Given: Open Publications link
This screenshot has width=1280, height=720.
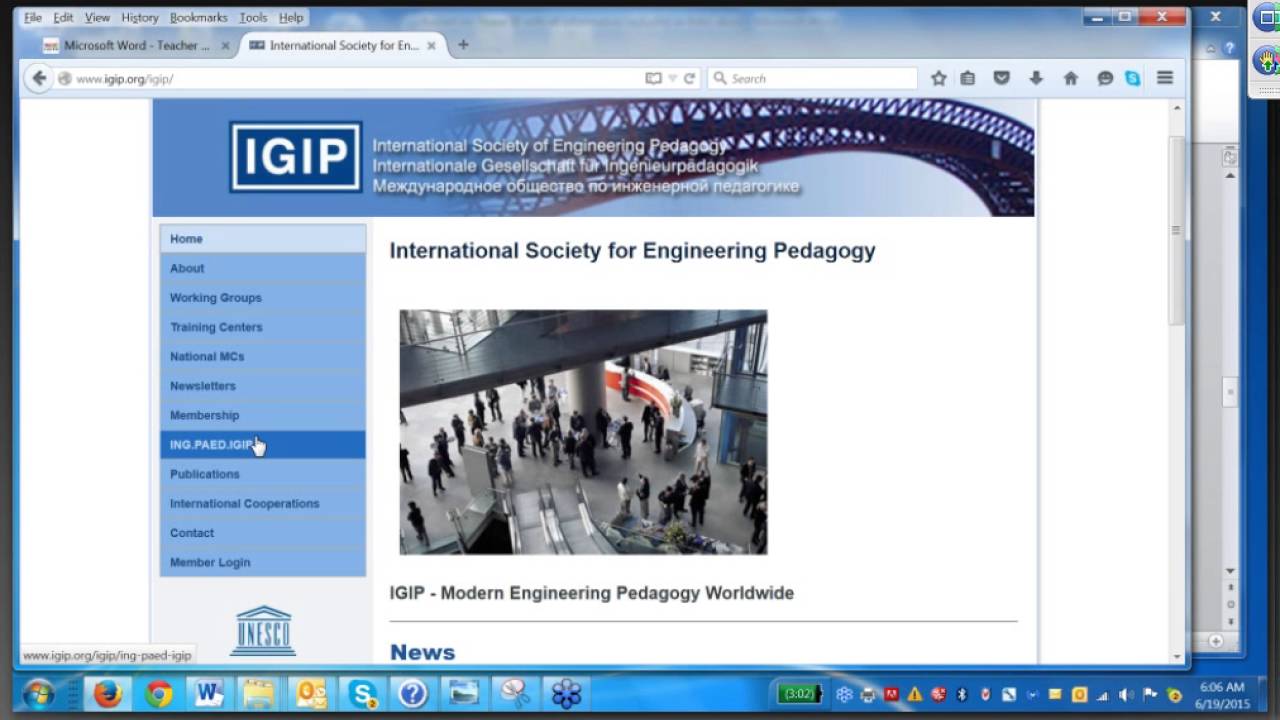Looking at the screenshot, I should (x=263, y=474).
